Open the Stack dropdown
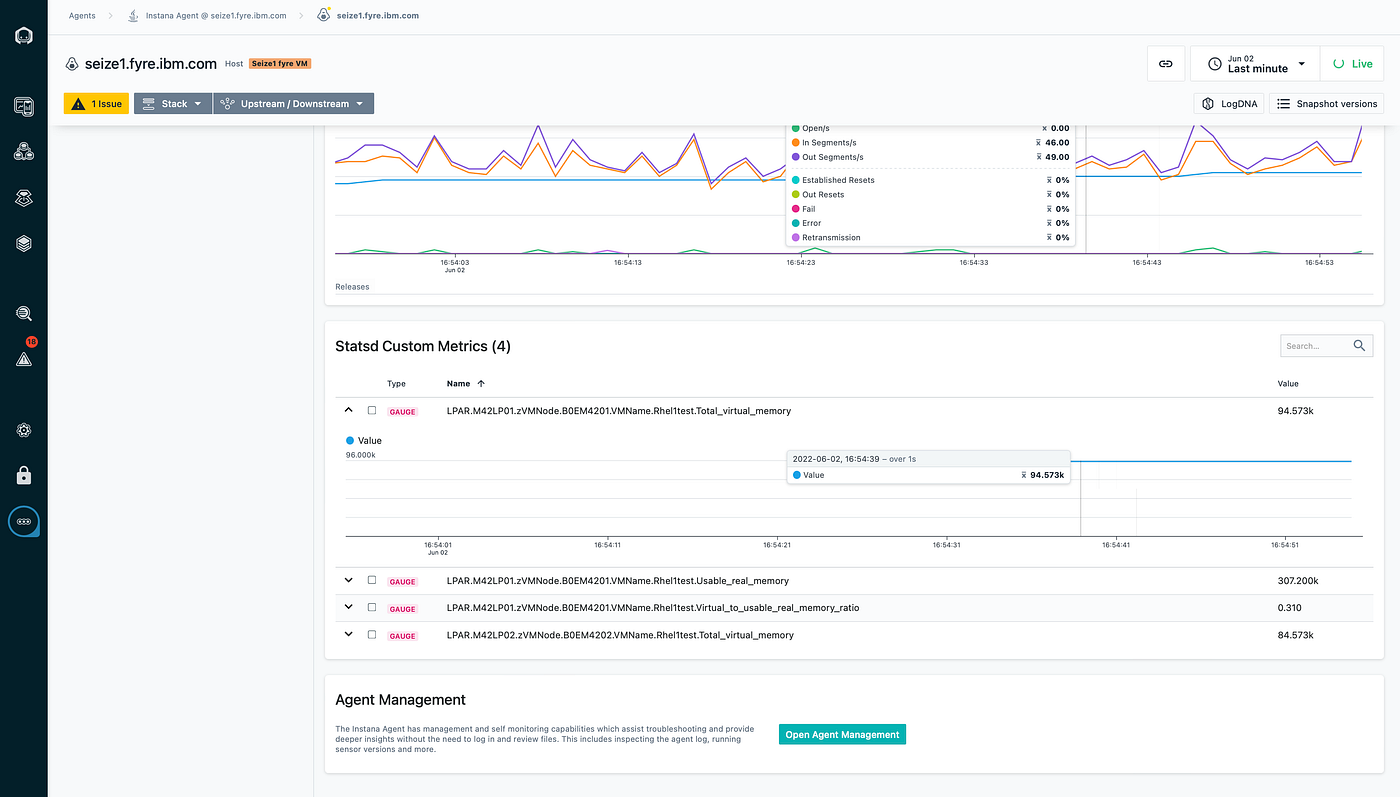Screen dimensions: 1400x797 [173, 104]
